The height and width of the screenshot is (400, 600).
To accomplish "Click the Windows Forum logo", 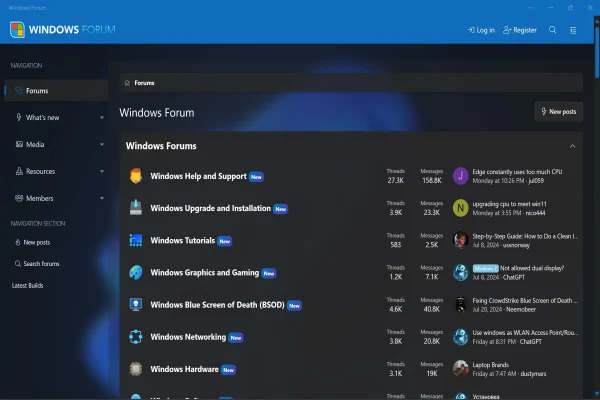I will coord(62,29).
